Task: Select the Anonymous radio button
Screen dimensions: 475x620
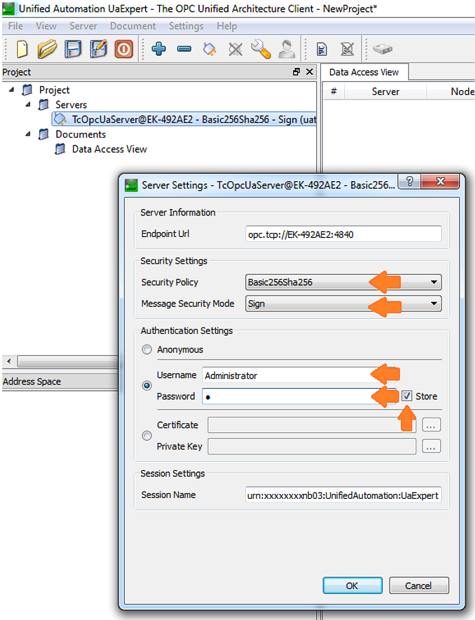Action: click(147, 350)
